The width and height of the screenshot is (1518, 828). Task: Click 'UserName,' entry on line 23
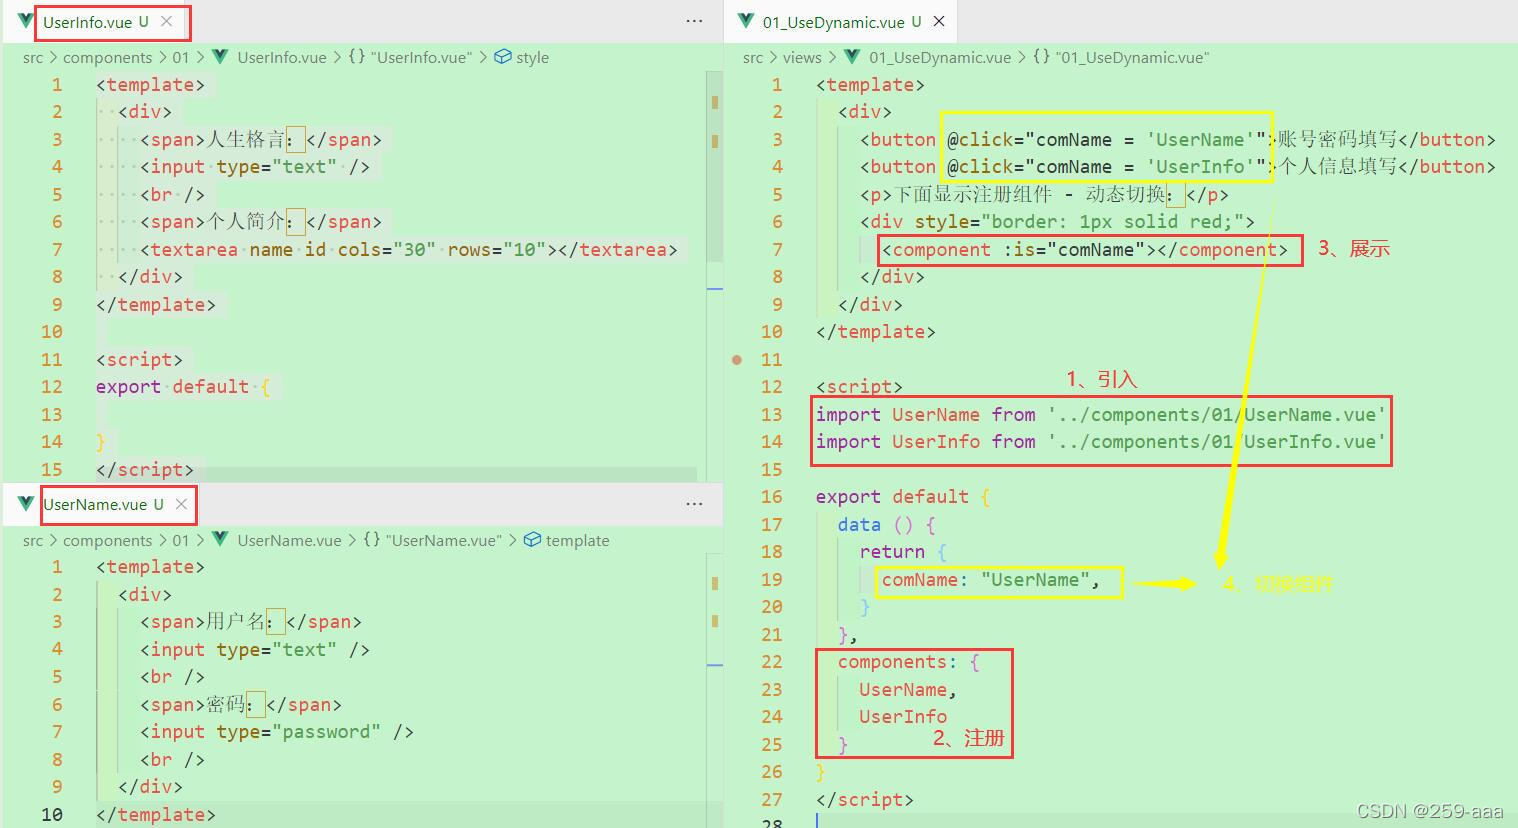click(x=908, y=690)
